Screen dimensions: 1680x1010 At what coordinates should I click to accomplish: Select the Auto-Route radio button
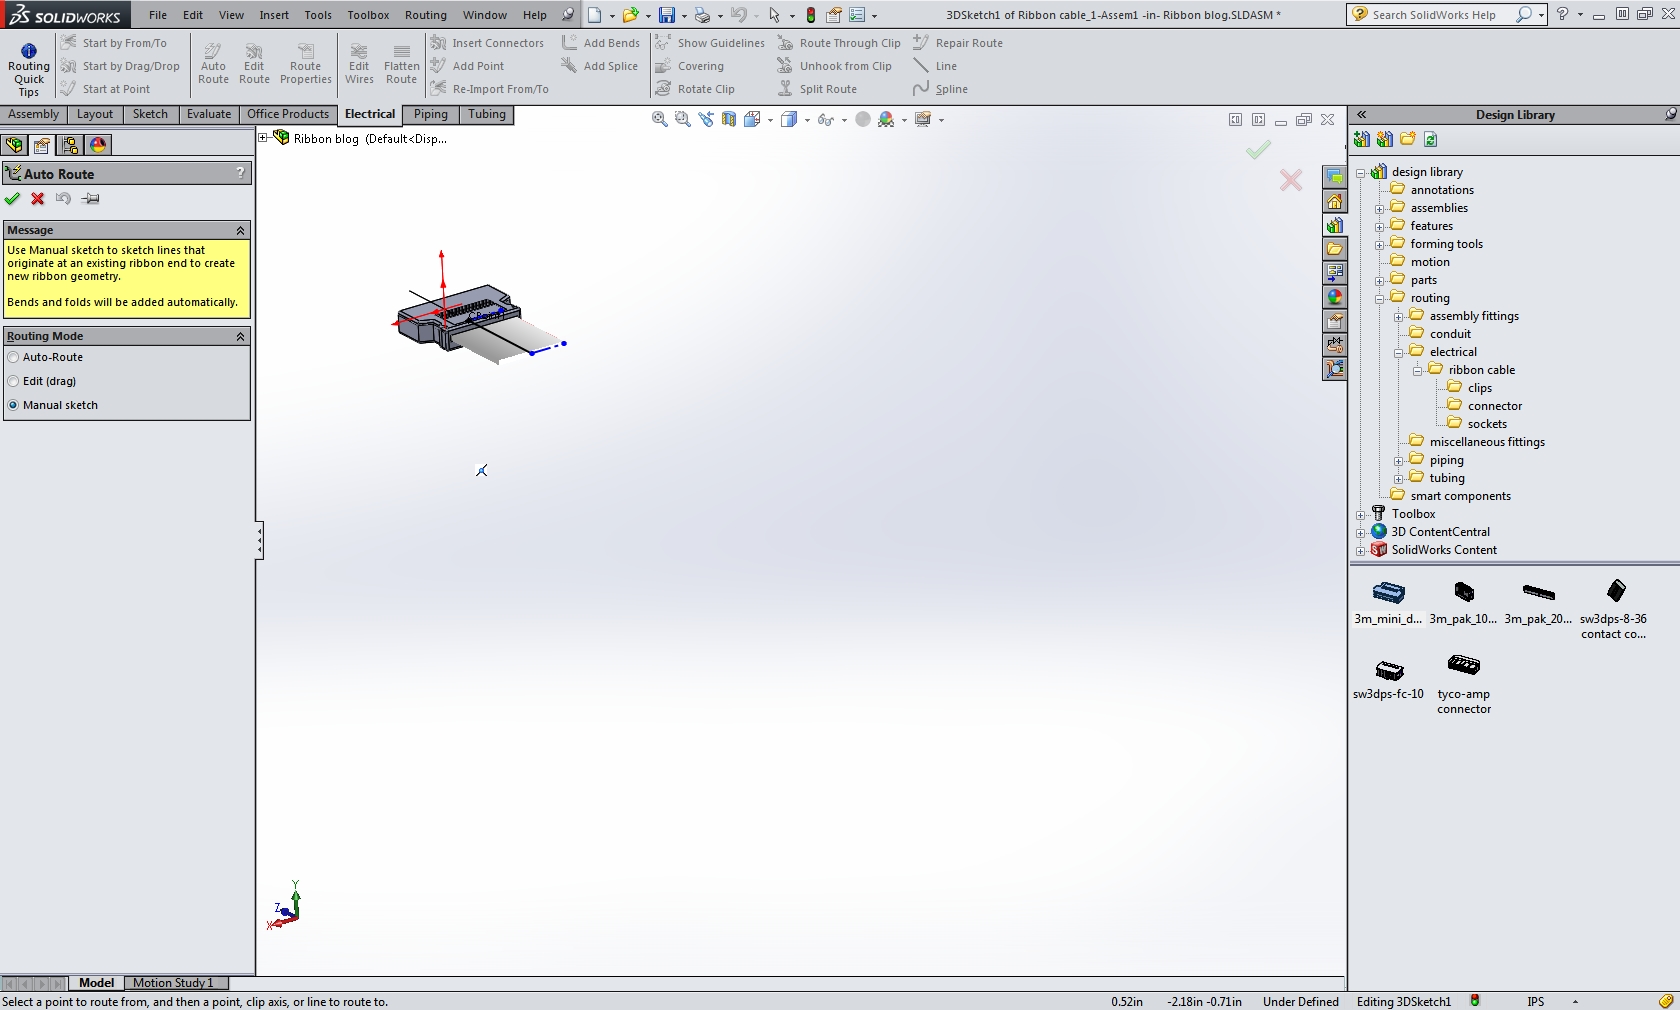(11, 357)
